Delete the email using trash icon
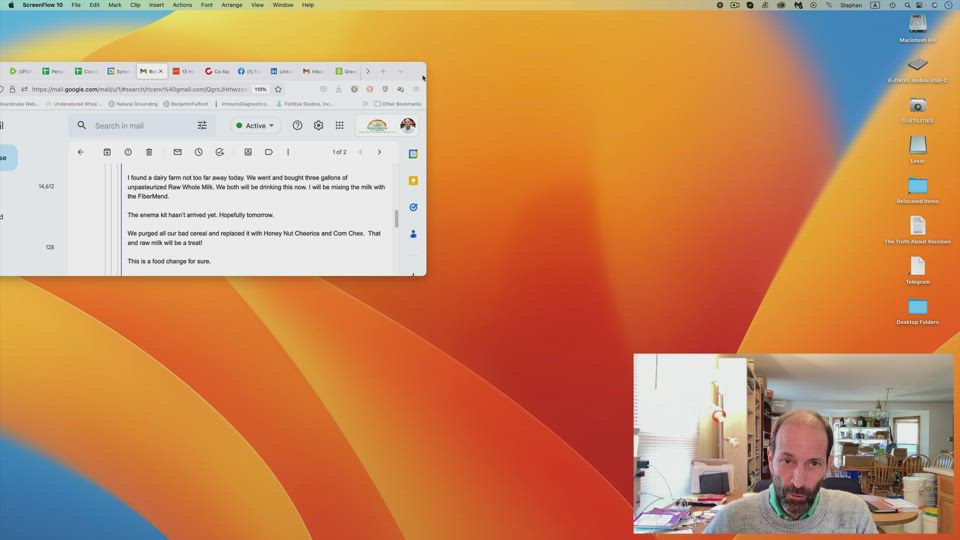Viewport: 960px width, 540px height. (149, 152)
